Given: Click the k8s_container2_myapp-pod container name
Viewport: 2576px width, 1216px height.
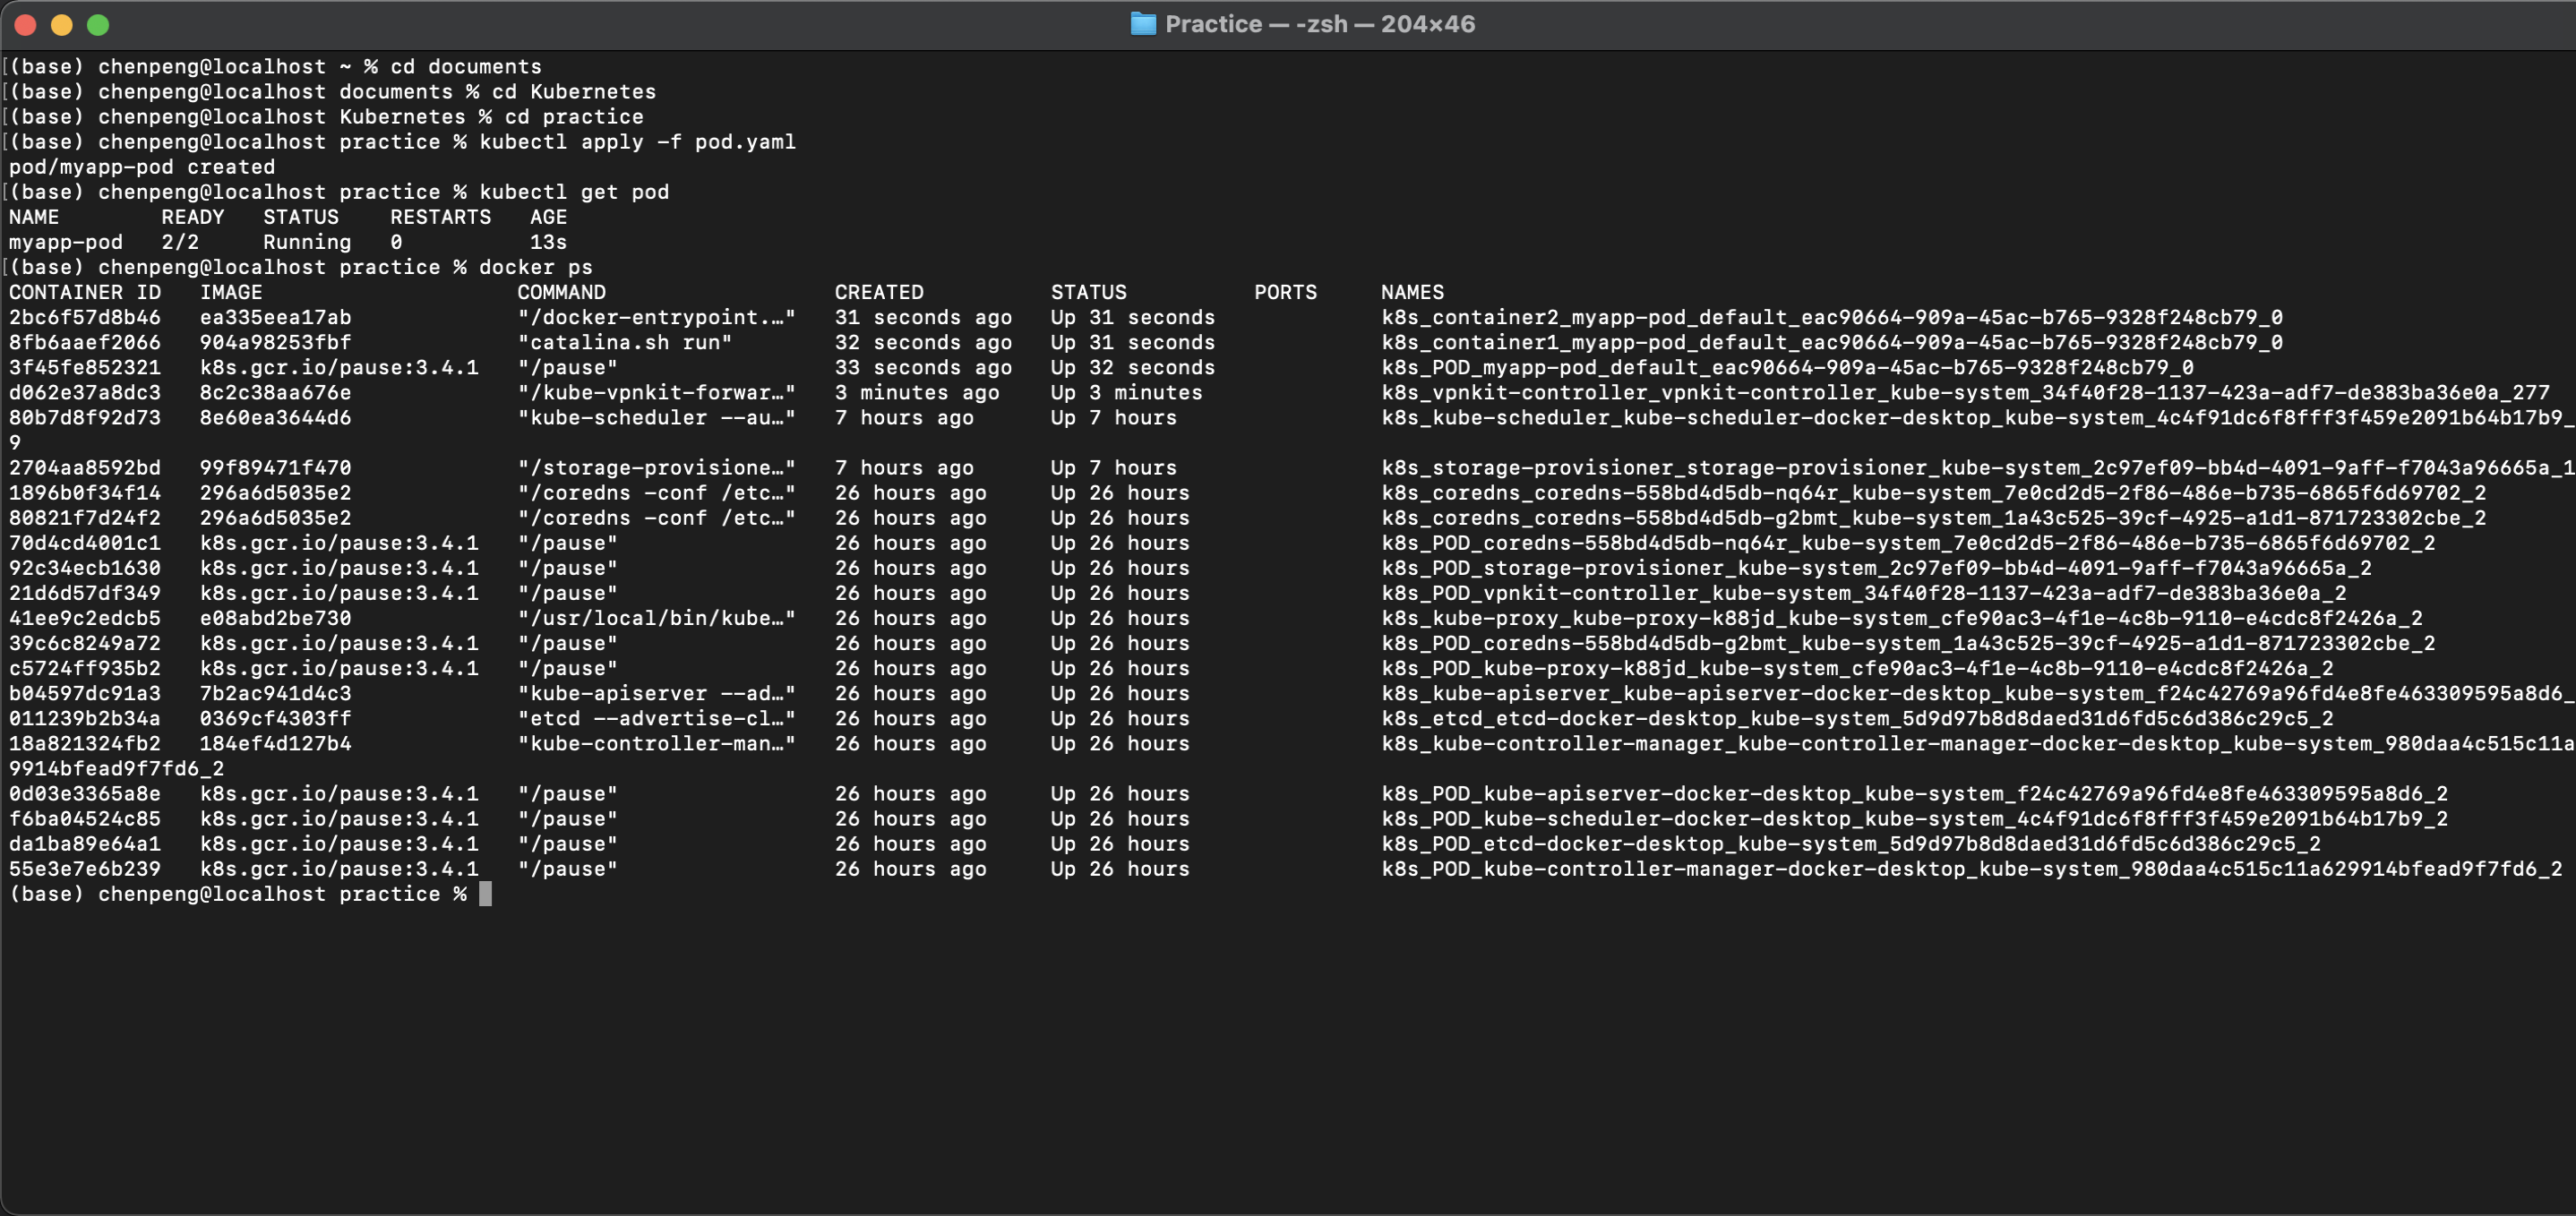Looking at the screenshot, I should pos(1832,317).
